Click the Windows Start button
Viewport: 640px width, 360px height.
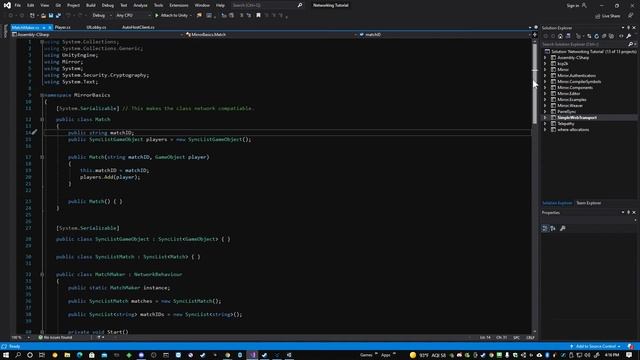point(6,355)
